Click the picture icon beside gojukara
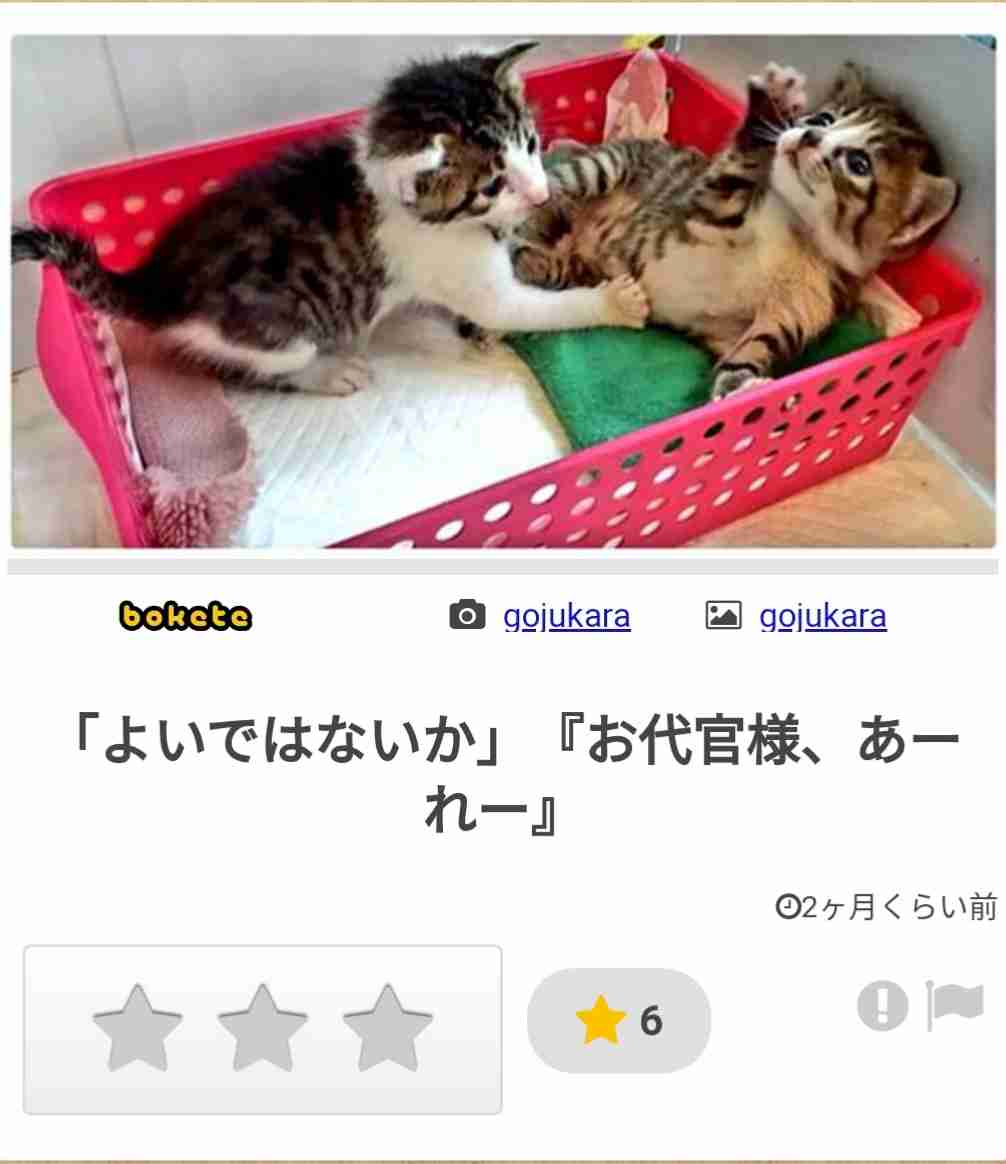1006x1164 pixels. coord(723,615)
